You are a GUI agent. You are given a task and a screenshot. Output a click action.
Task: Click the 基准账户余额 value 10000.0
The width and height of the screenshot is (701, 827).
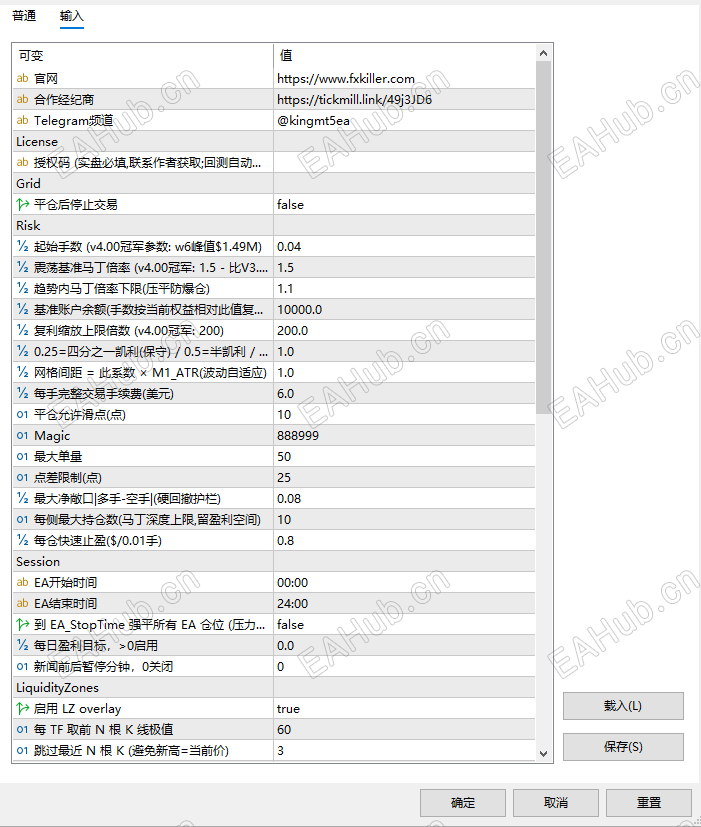404,310
